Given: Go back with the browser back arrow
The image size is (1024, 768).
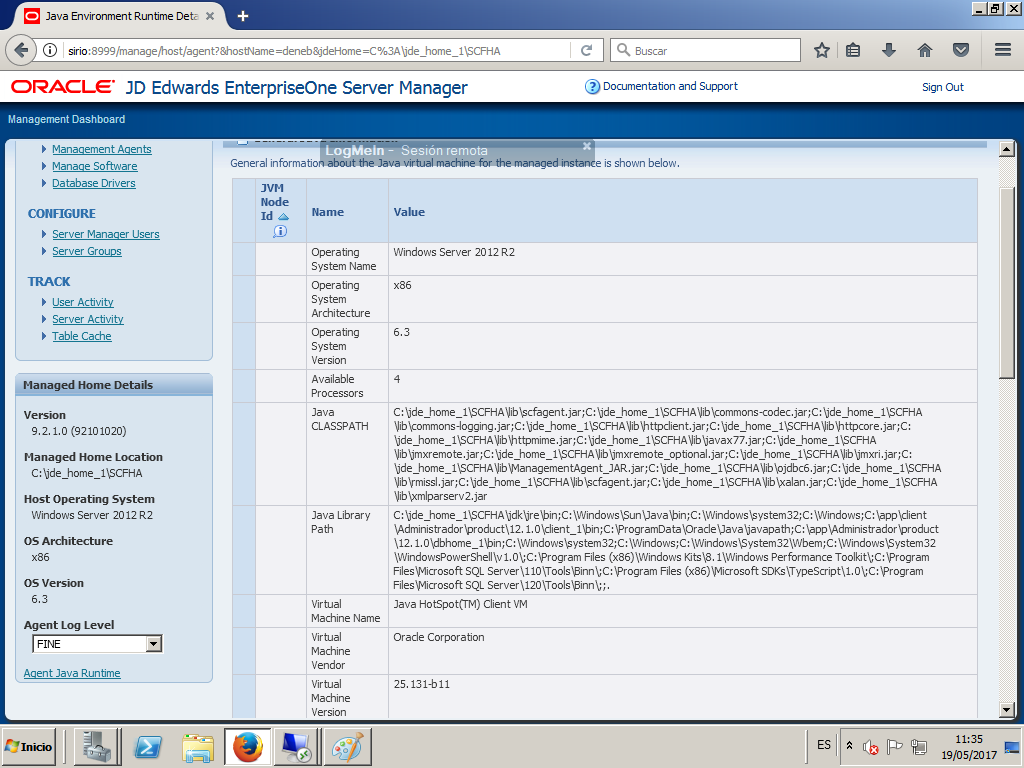Looking at the screenshot, I should (21, 50).
